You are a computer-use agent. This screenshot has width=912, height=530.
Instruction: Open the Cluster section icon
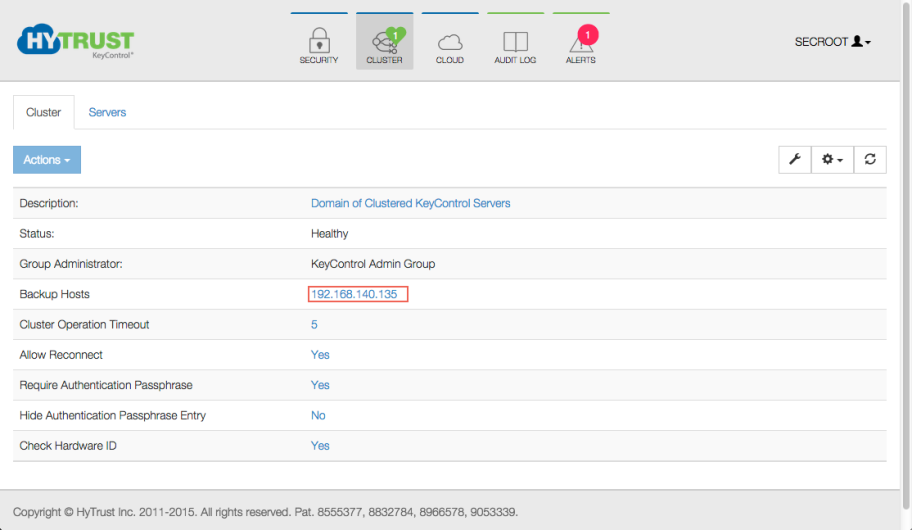point(384,41)
